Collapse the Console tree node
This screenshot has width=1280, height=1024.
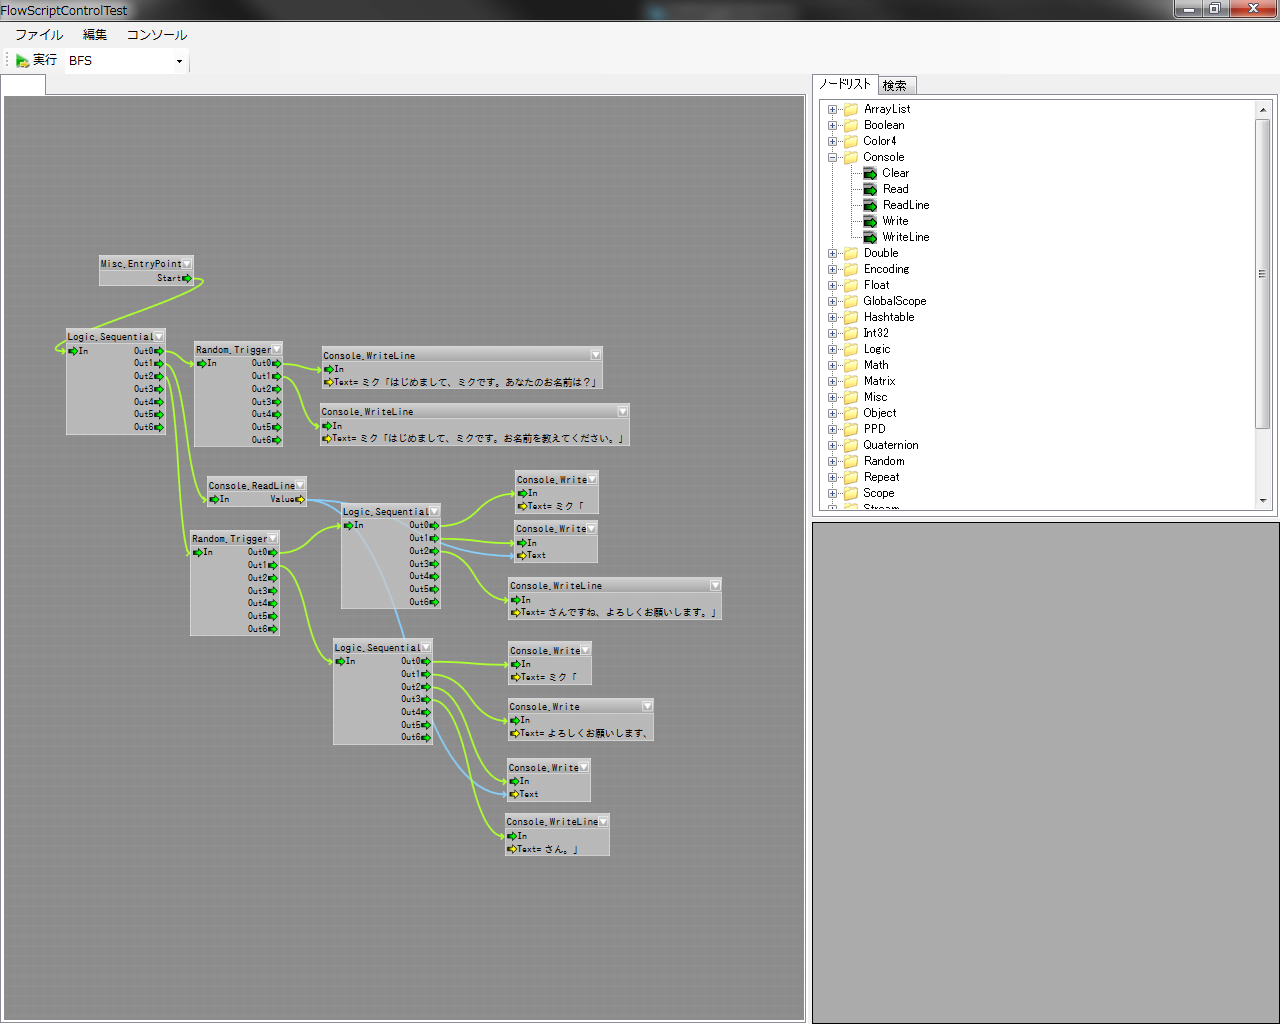pyautogui.click(x=832, y=157)
